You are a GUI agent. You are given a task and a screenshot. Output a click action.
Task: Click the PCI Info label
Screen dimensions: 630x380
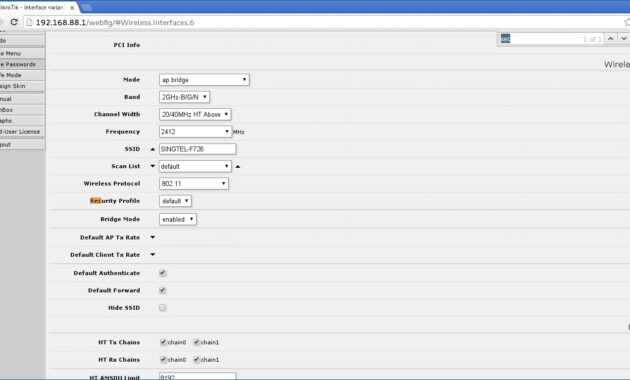pos(127,45)
